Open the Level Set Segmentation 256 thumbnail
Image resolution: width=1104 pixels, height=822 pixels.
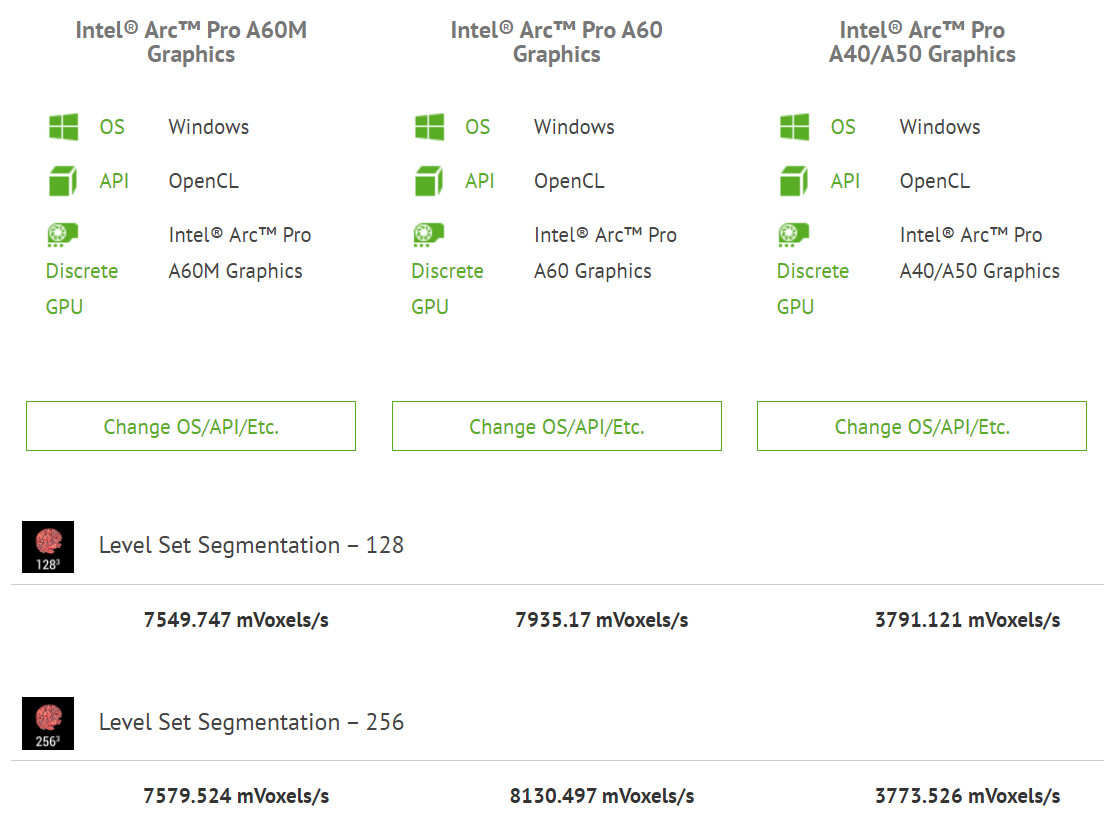pos(48,724)
